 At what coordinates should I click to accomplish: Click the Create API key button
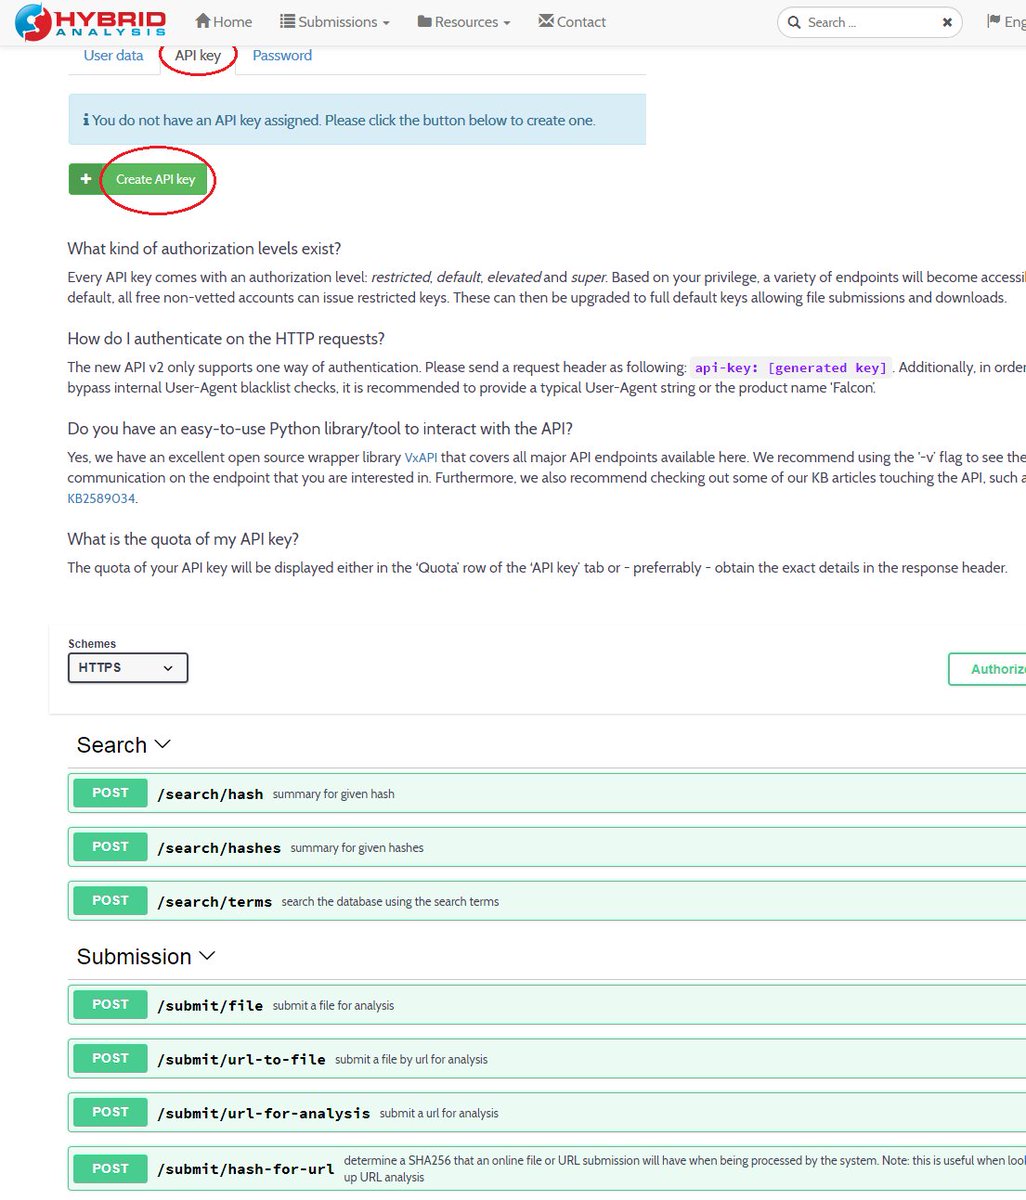click(x=155, y=179)
